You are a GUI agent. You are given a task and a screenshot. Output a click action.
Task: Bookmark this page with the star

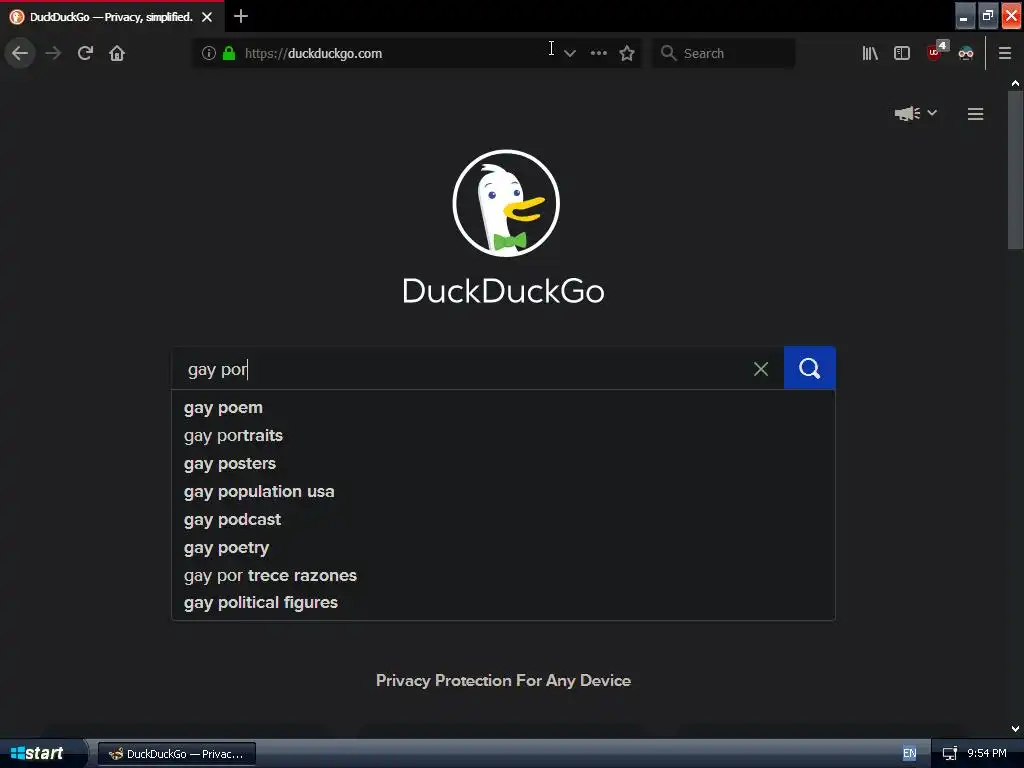(x=627, y=54)
